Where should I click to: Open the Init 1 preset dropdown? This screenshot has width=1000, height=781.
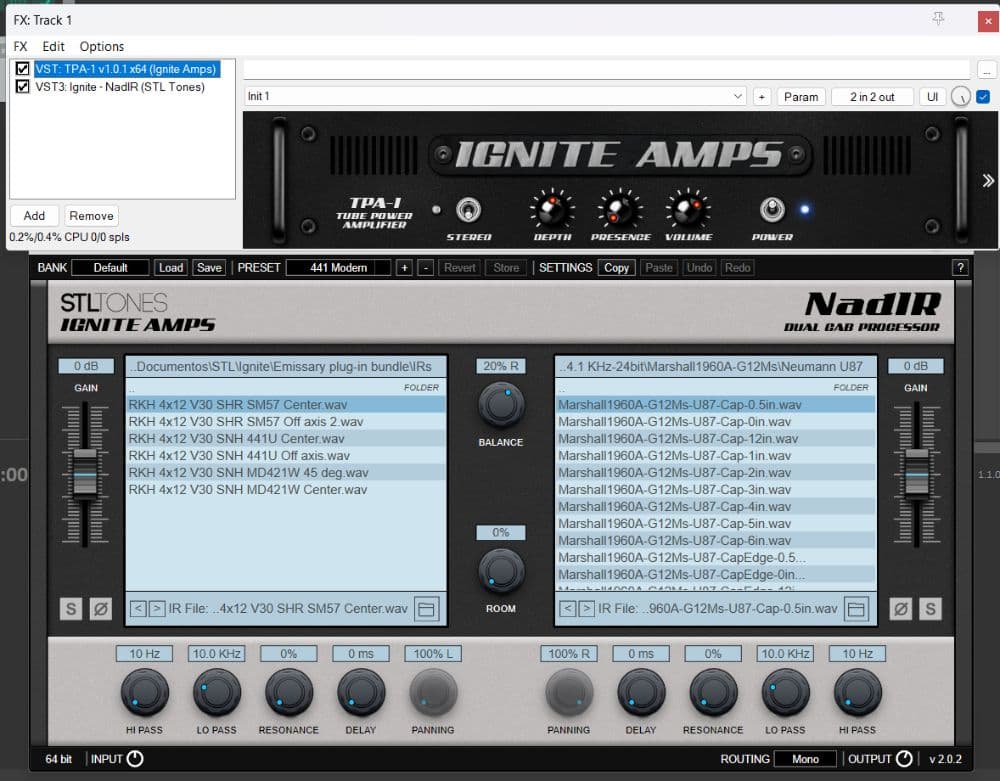(495, 96)
